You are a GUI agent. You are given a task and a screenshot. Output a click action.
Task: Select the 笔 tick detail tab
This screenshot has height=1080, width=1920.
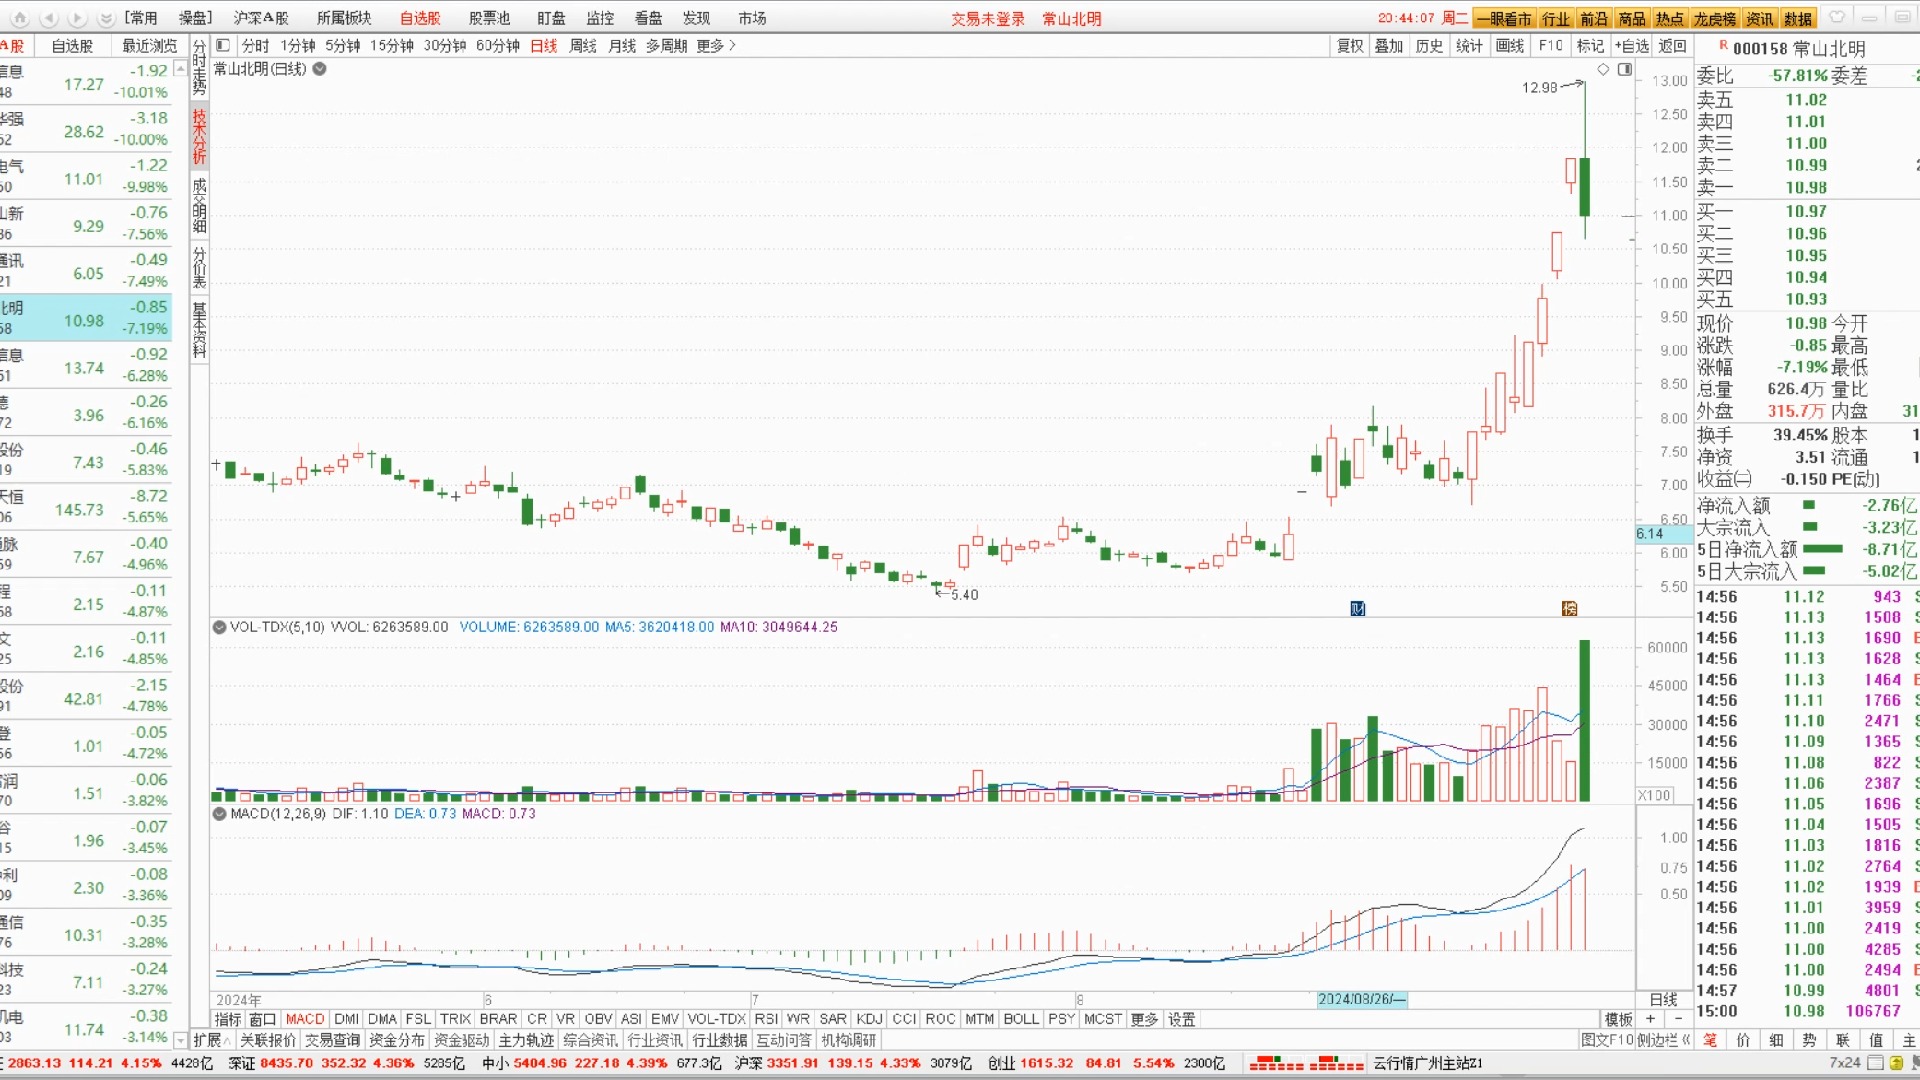click(x=1710, y=1040)
